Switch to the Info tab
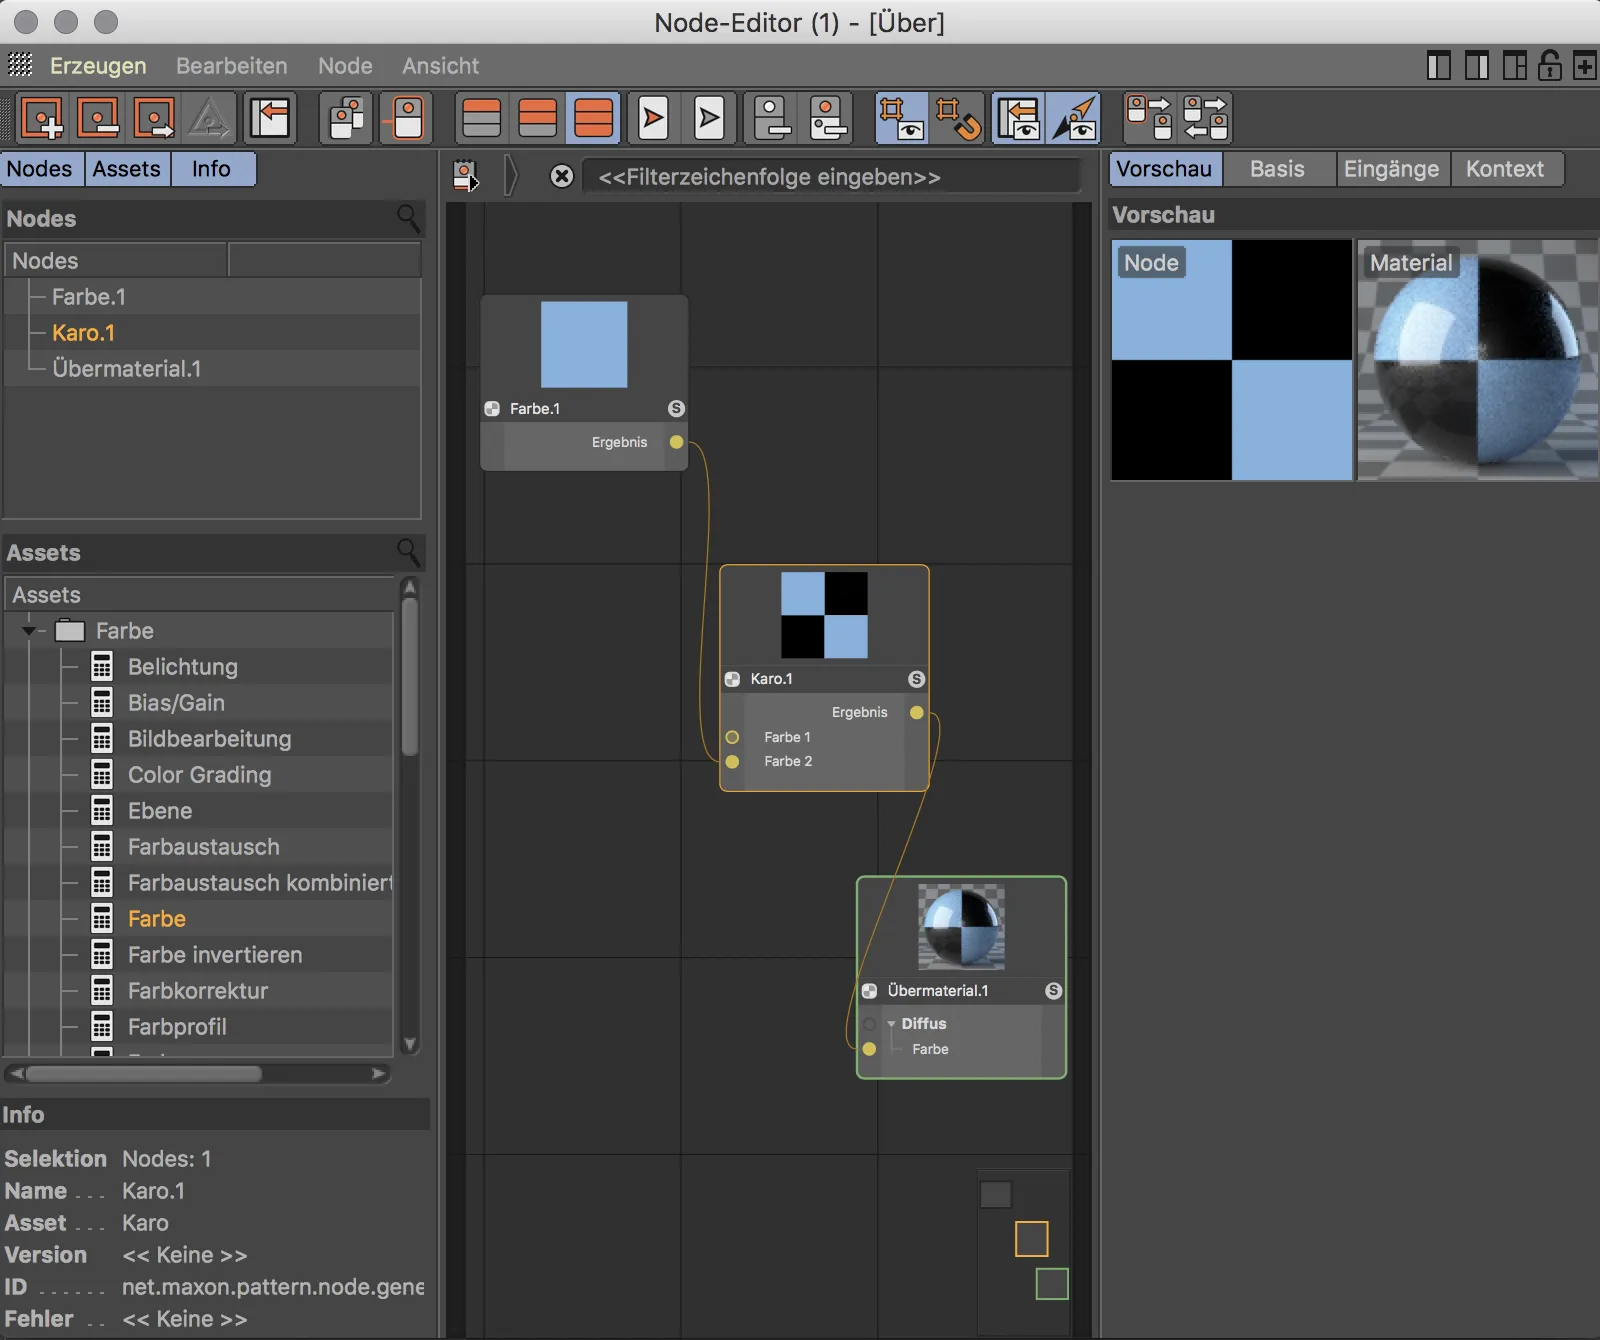Image resolution: width=1600 pixels, height=1340 pixels. point(211,169)
